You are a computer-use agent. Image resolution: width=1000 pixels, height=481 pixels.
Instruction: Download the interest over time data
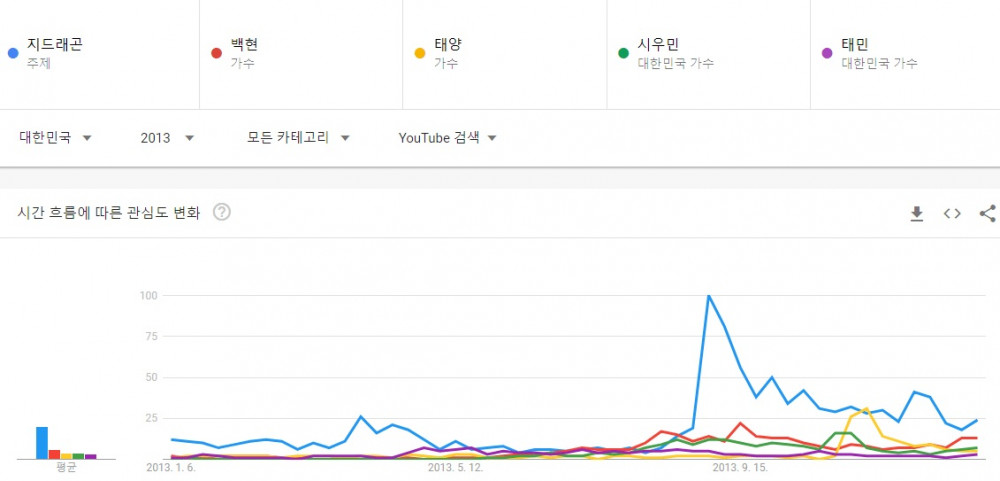(x=916, y=214)
